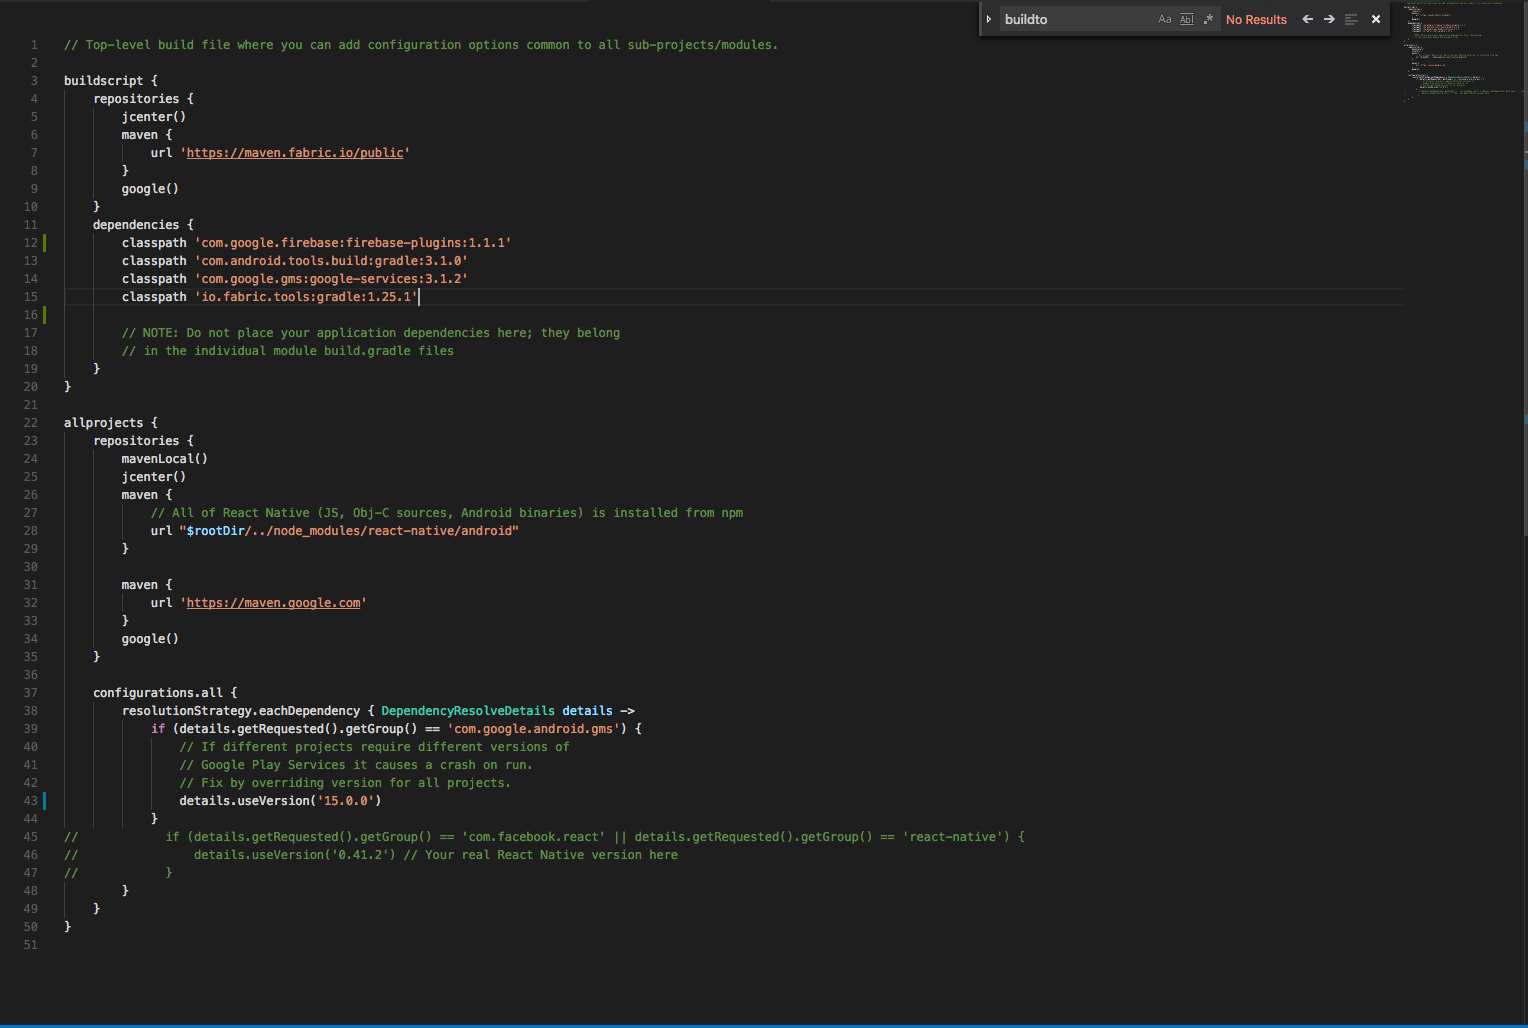
Task: Click 'dependencies {' on line 11
Action: point(143,225)
